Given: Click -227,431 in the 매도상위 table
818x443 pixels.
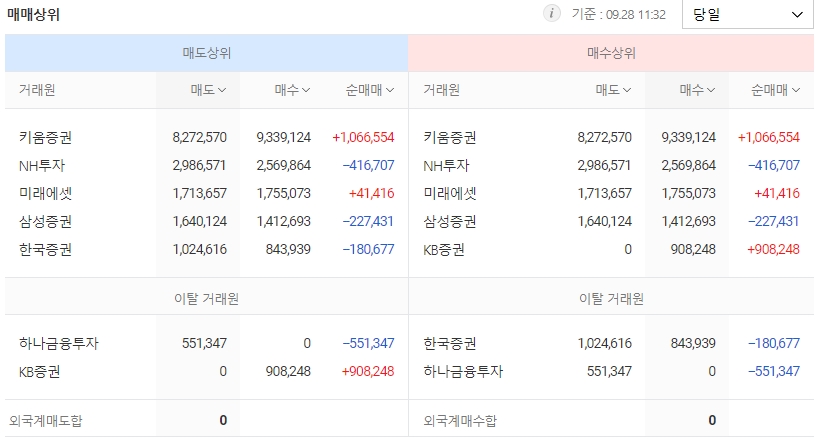Looking at the screenshot, I should click(368, 221).
